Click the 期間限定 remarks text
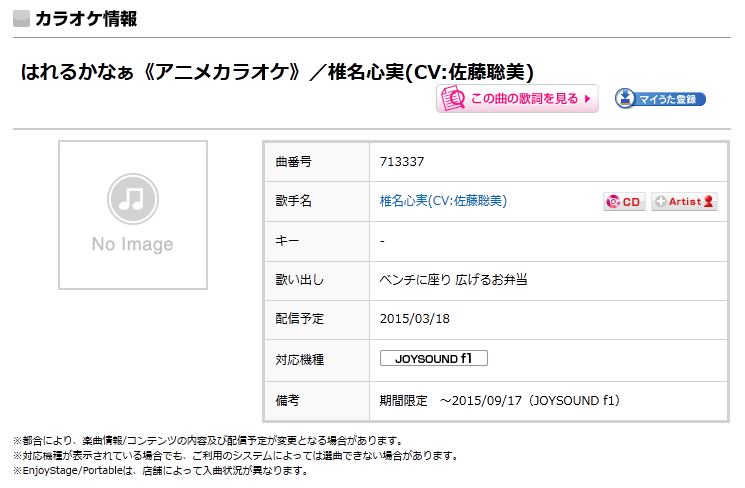 click(x=403, y=401)
